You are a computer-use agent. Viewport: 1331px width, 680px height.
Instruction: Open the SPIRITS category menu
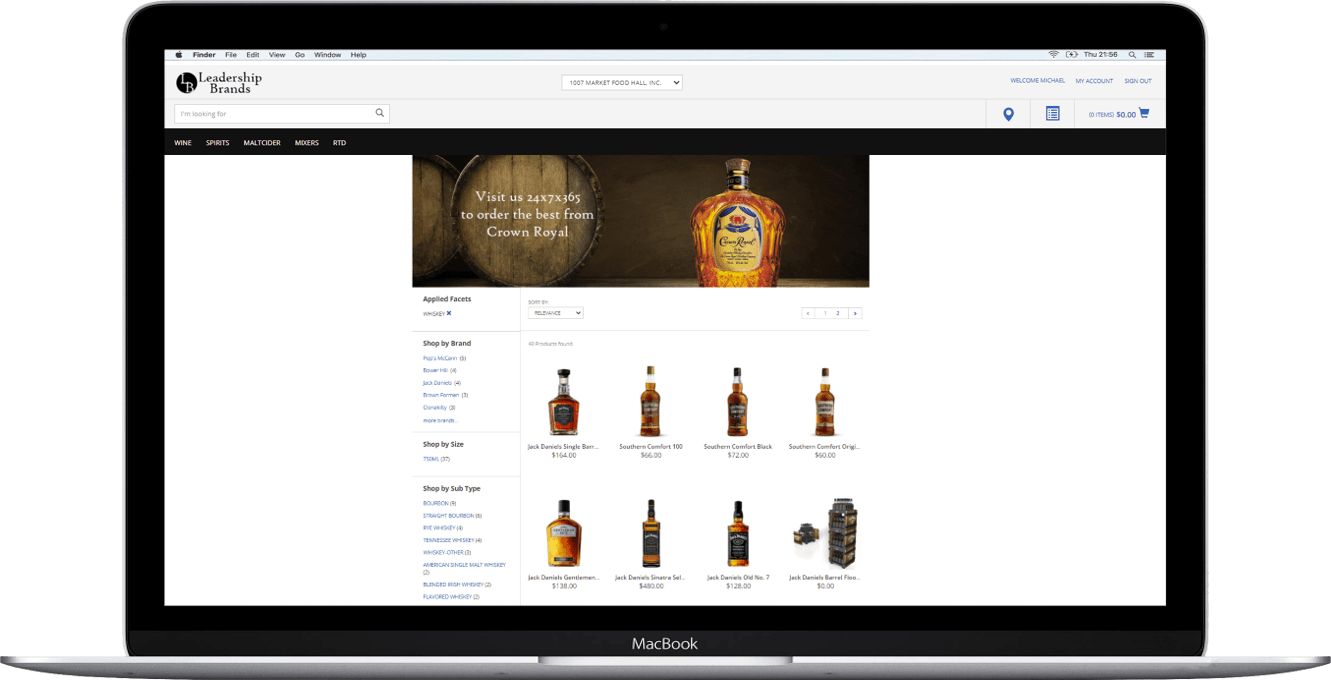(x=217, y=143)
